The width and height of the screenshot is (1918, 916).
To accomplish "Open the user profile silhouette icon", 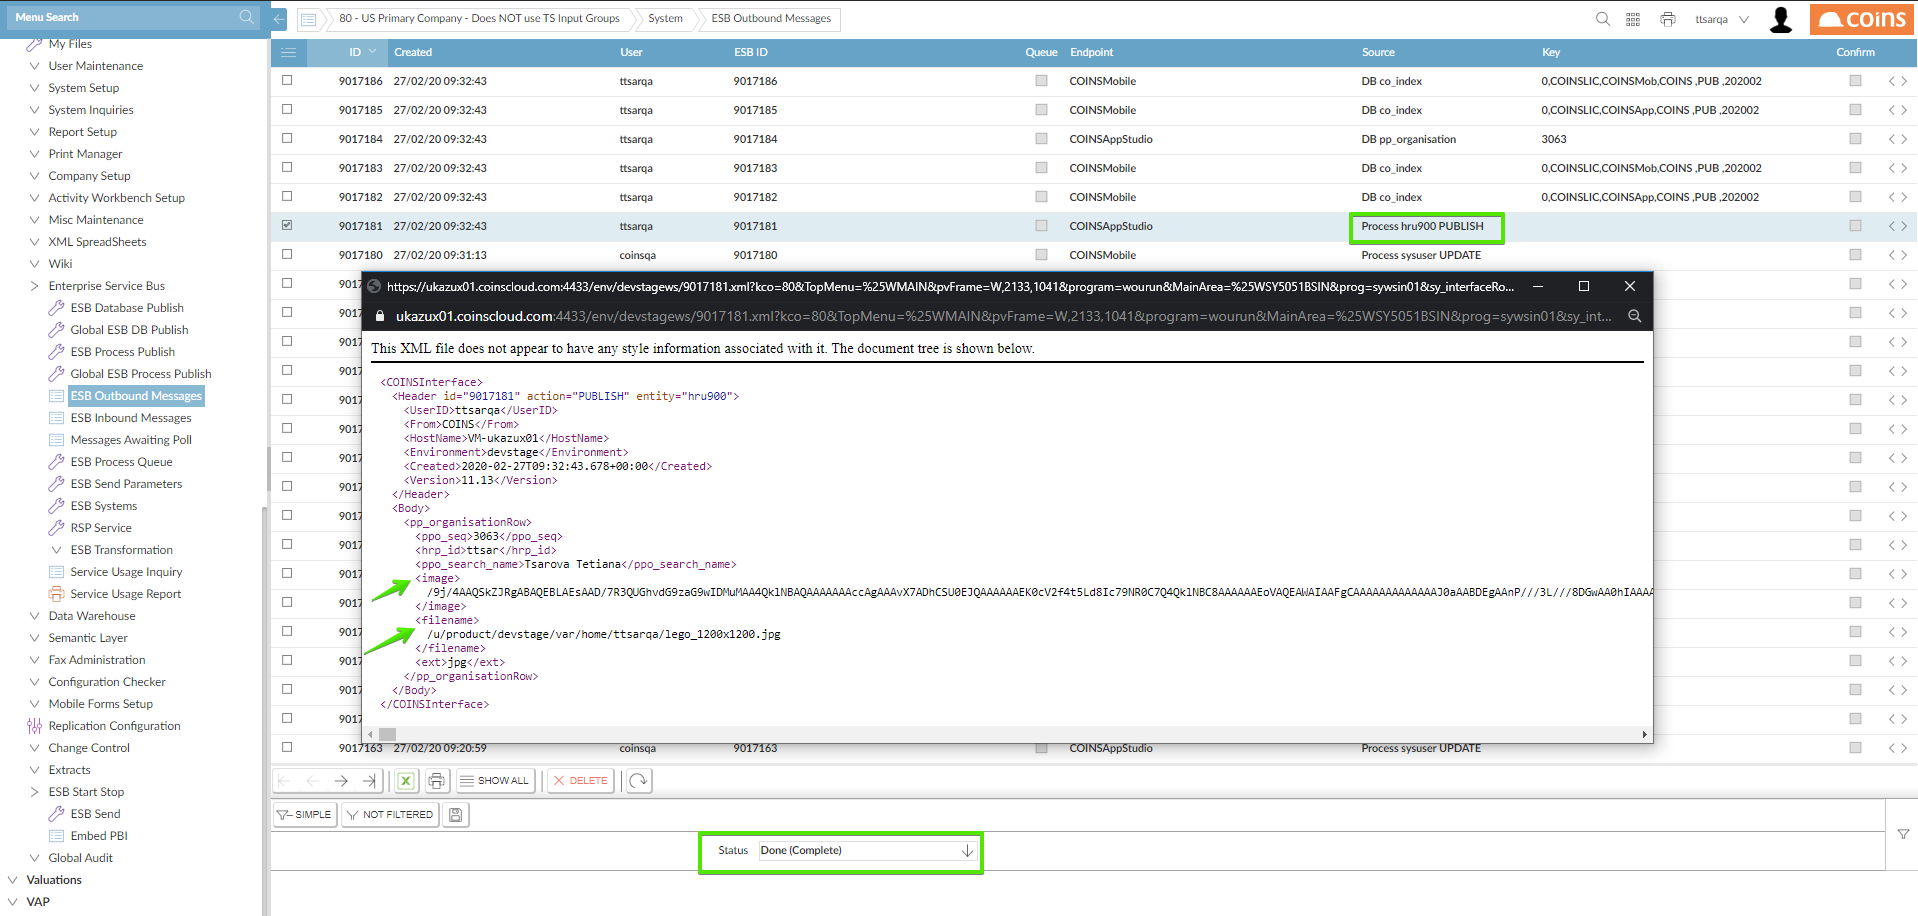I will 1781,20.
